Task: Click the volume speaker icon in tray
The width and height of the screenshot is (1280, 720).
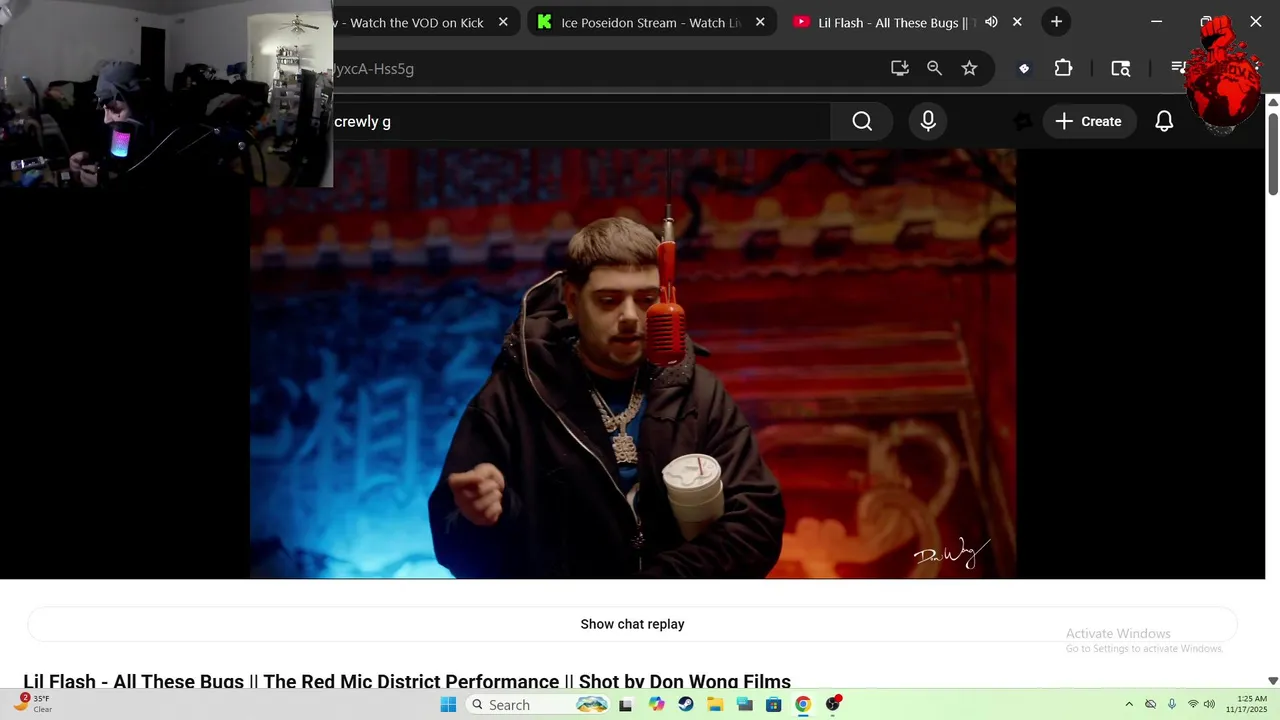Action: (1209, 704)
